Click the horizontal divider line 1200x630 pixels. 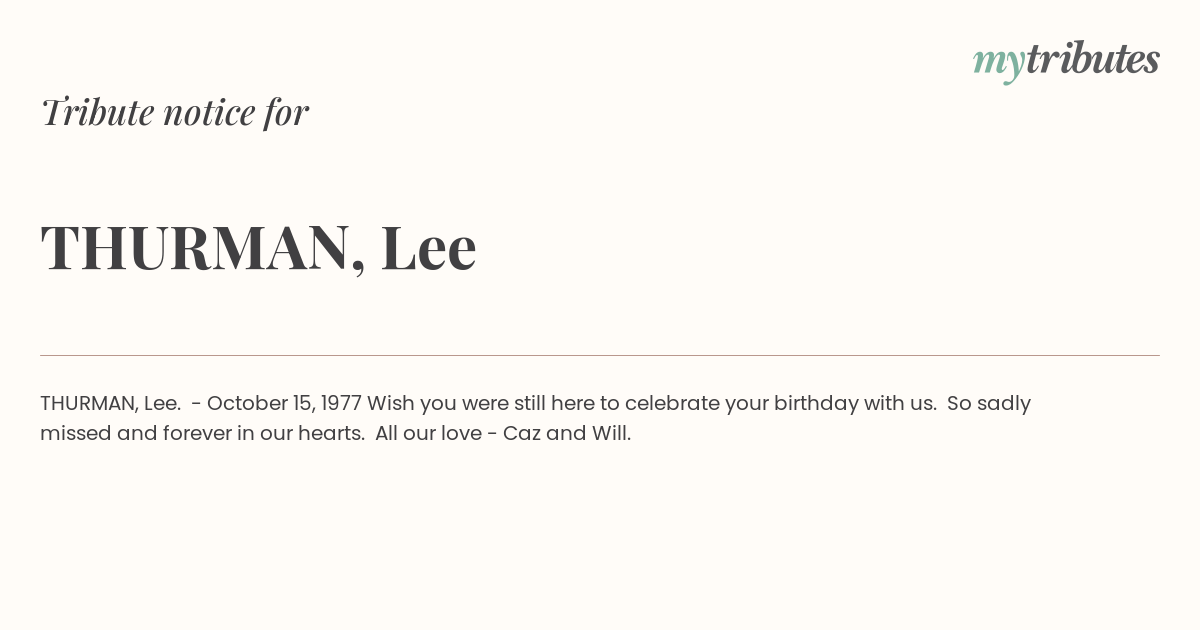600,355
